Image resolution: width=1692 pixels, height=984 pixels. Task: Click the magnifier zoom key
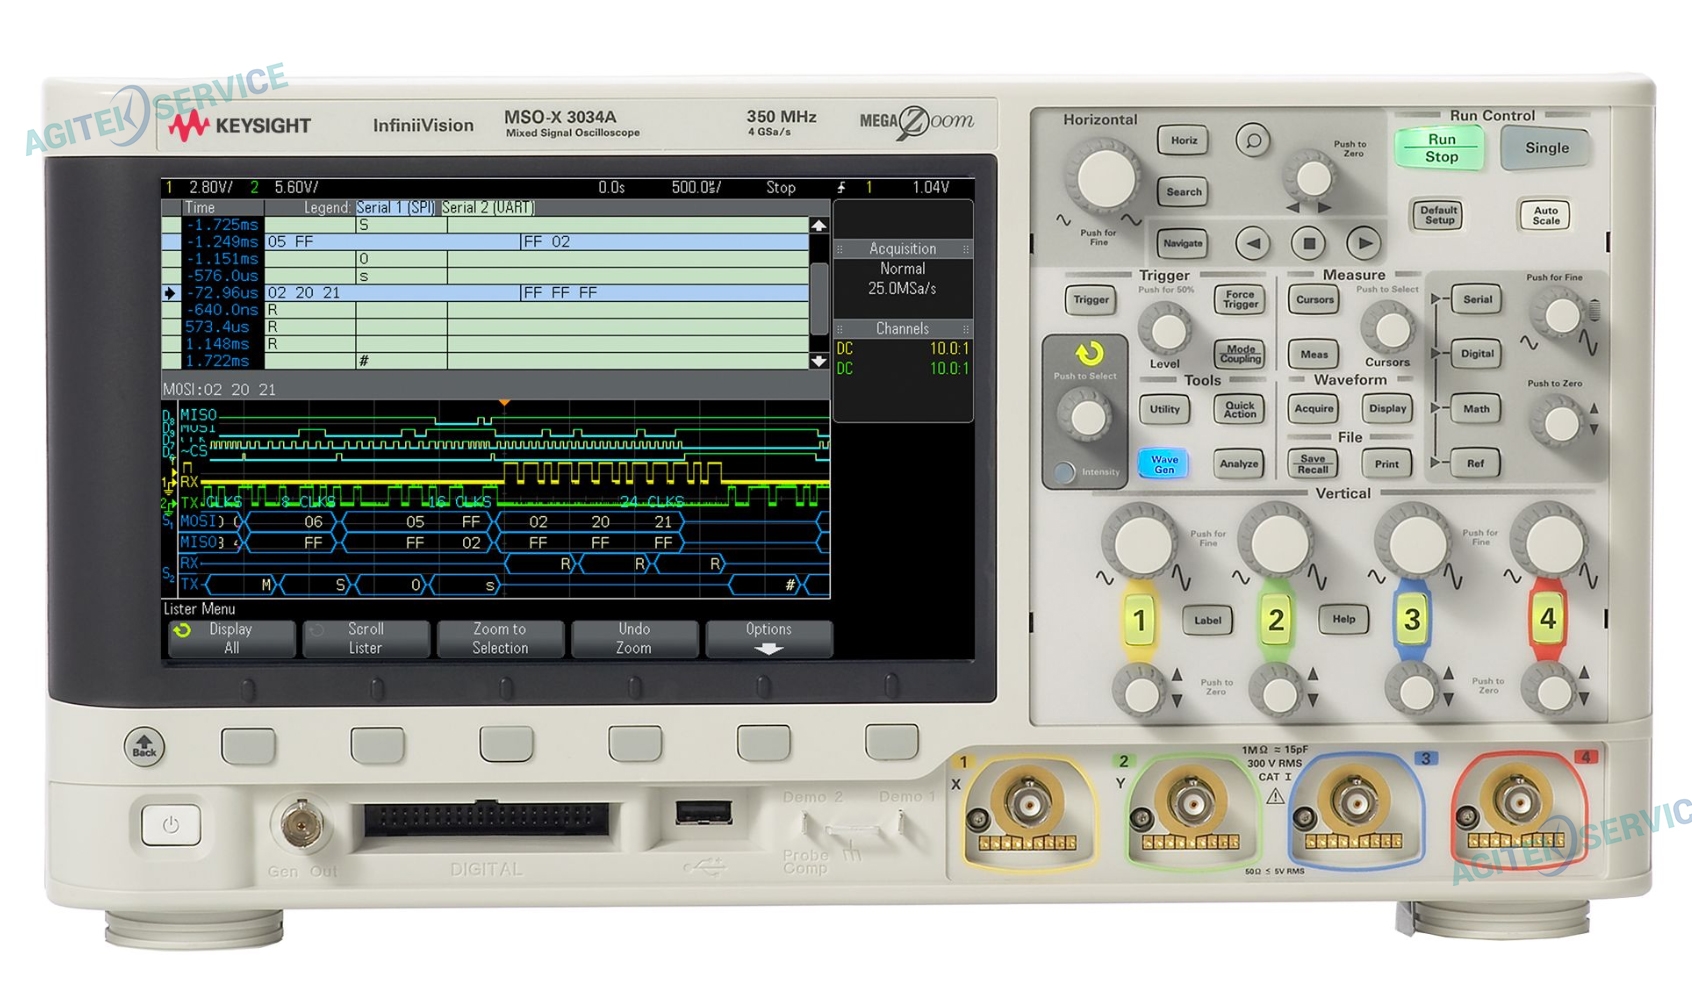1252,140
